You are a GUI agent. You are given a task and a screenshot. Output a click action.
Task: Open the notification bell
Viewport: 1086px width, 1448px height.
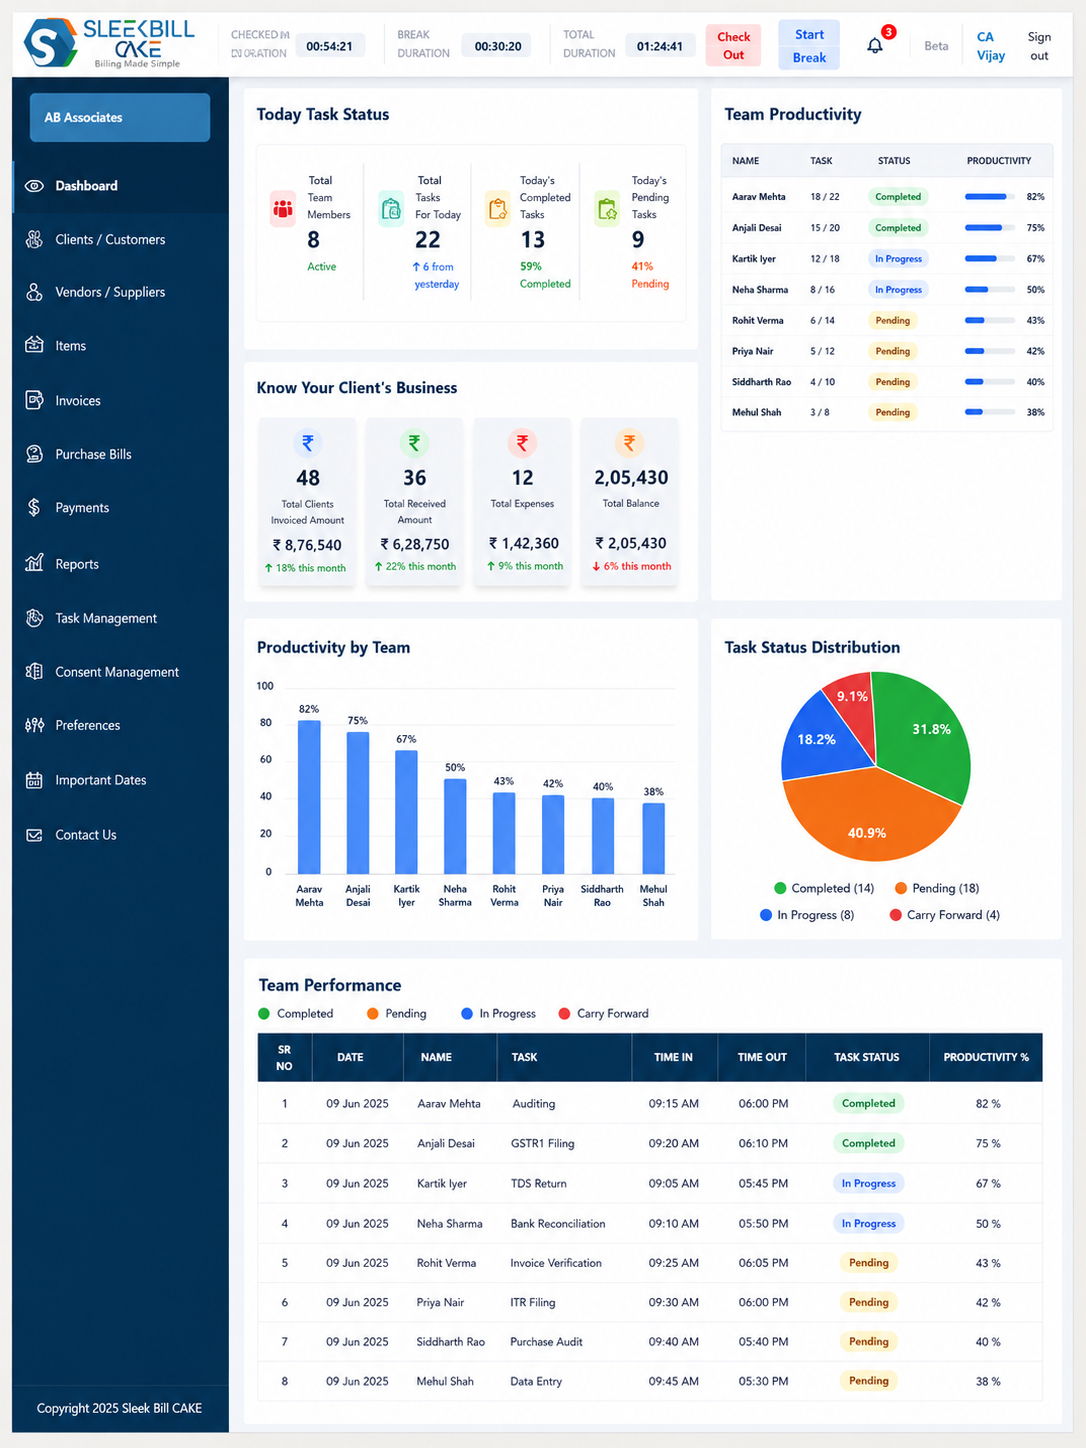875,45
